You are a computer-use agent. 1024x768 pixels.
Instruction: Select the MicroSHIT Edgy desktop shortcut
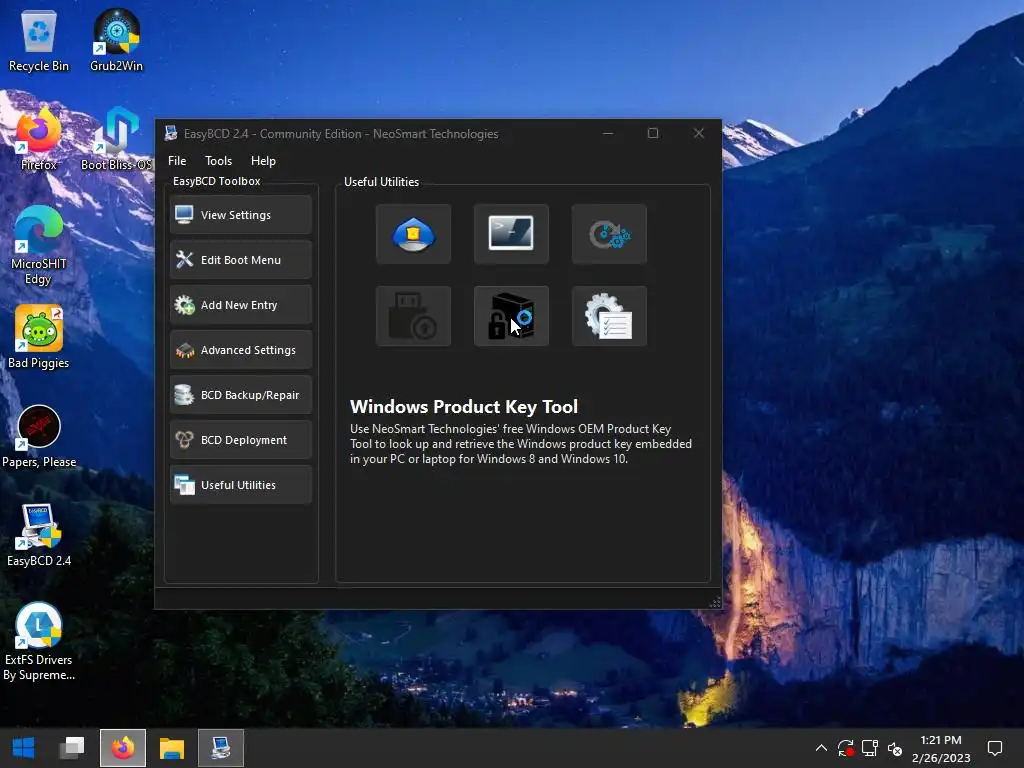39,246
